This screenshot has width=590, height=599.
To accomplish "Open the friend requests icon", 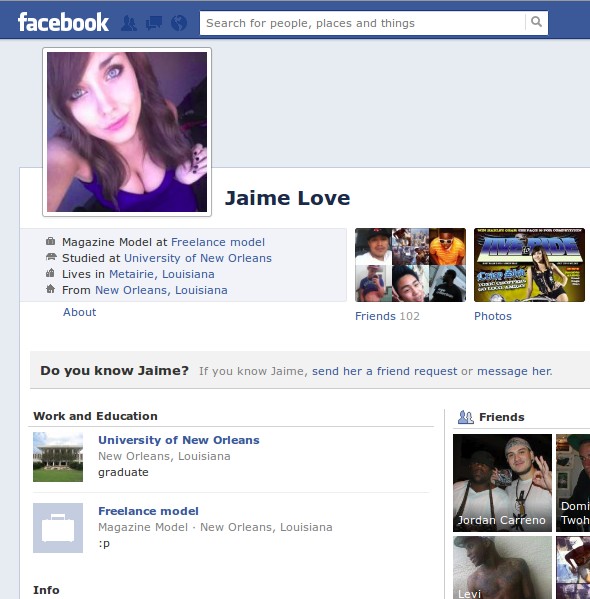I will [x=129, y=23].
